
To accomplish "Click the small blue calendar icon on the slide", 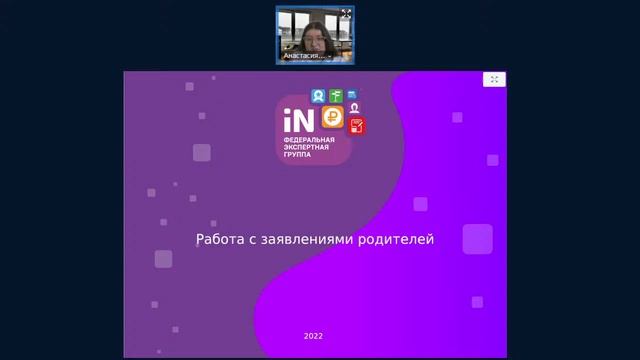I will point(352,95).
